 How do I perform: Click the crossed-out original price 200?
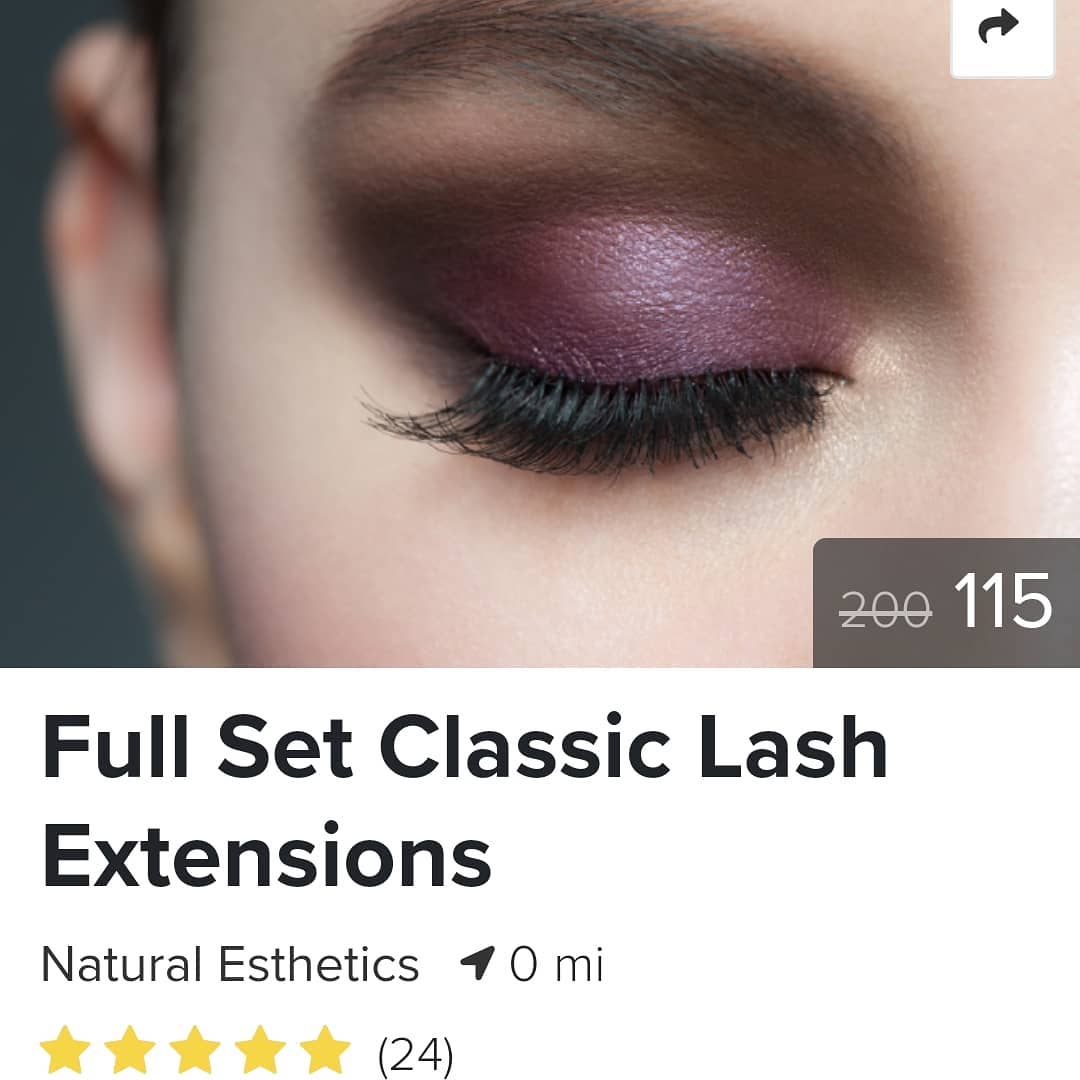pyautogui.click(x=886, y=610)
